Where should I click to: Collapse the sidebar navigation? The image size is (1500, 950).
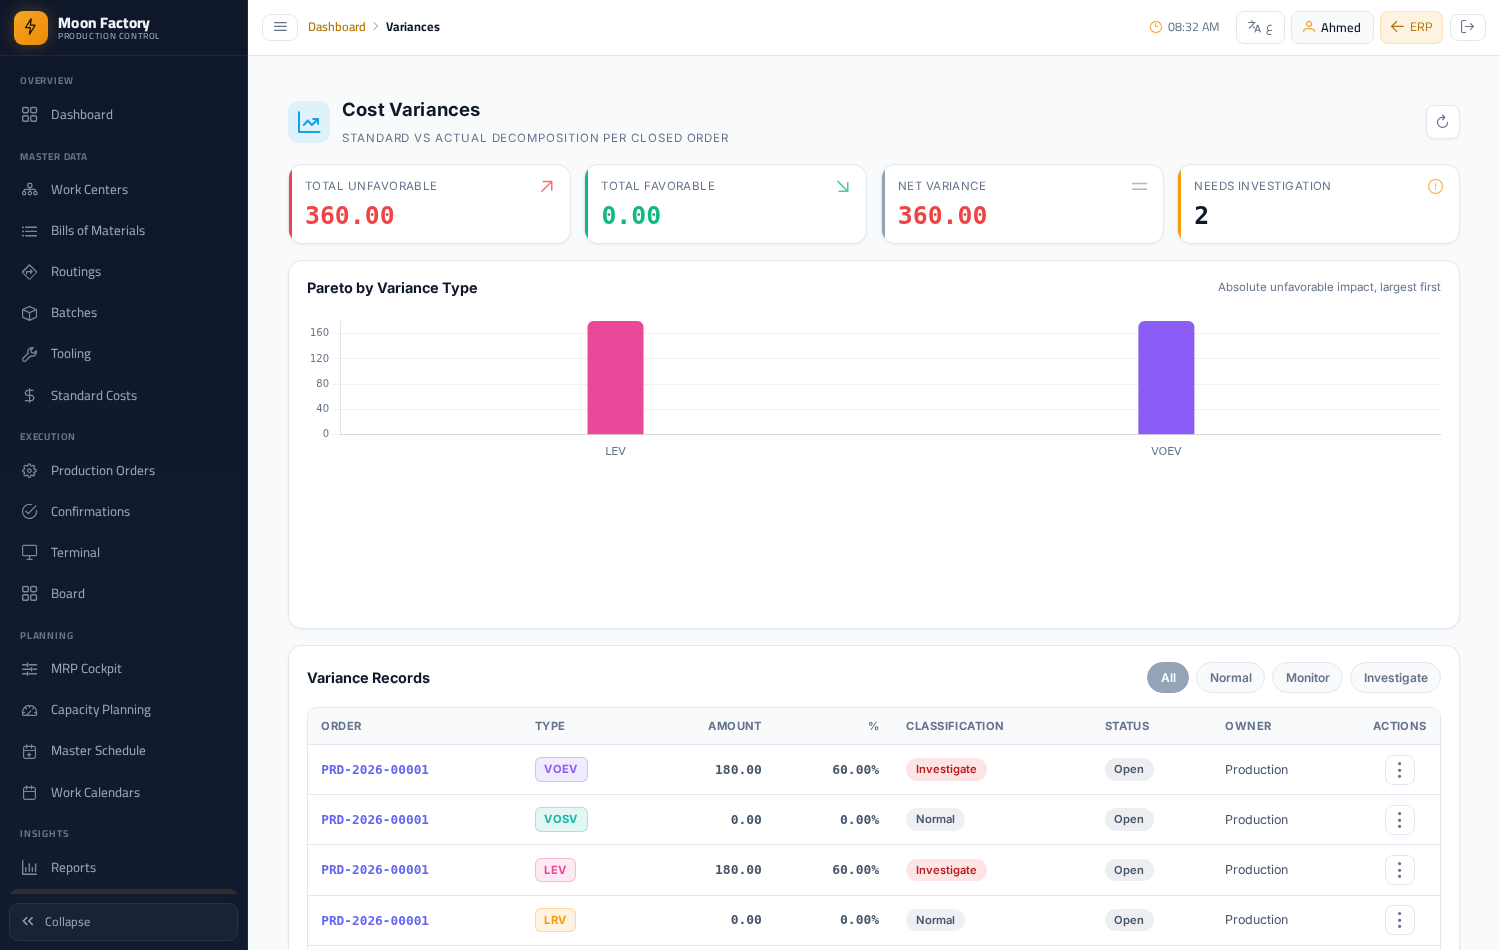click(x=124, y=922)
